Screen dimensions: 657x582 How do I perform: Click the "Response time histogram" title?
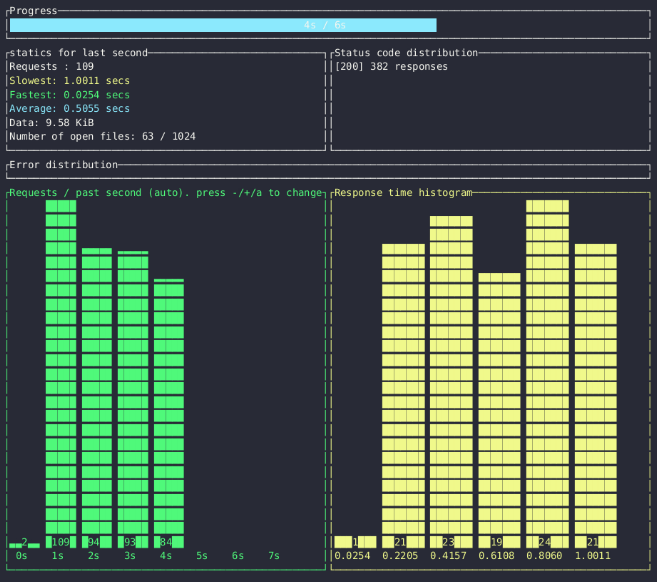point(403,193)
